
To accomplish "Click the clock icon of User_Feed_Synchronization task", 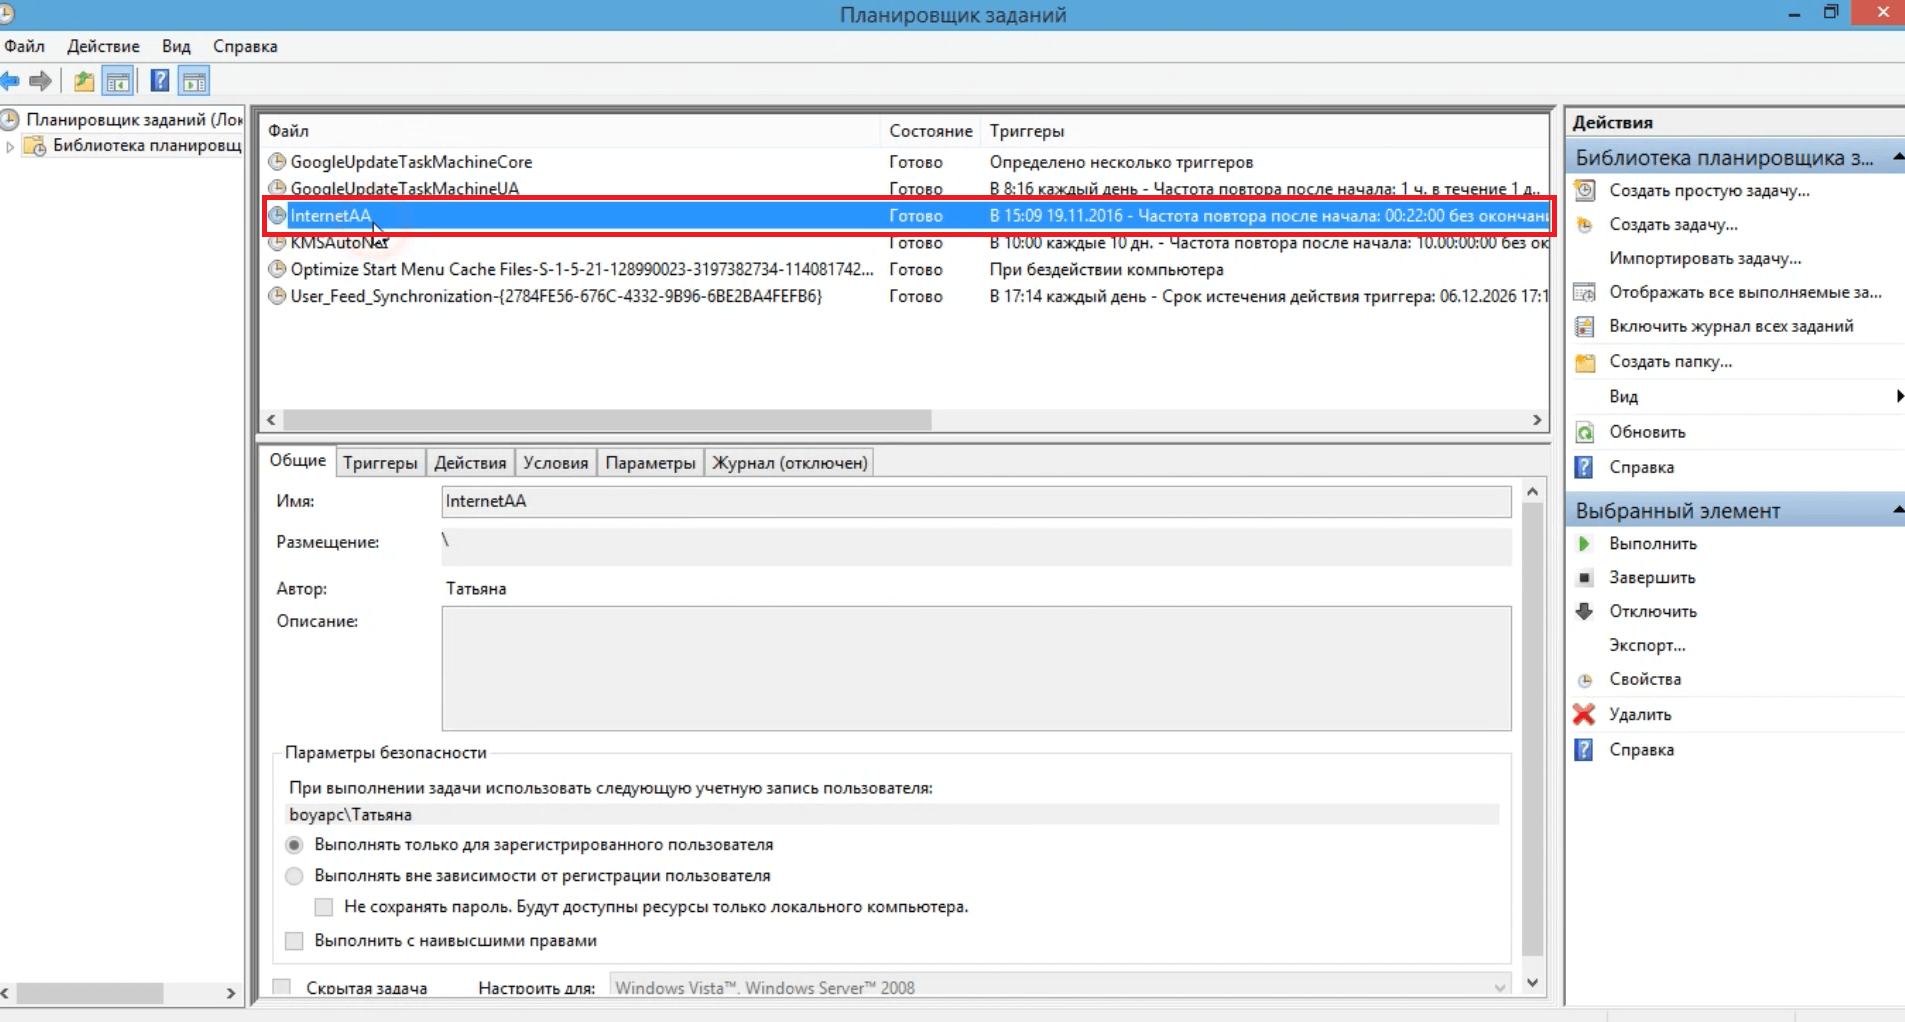I will [x=277, y=296].
